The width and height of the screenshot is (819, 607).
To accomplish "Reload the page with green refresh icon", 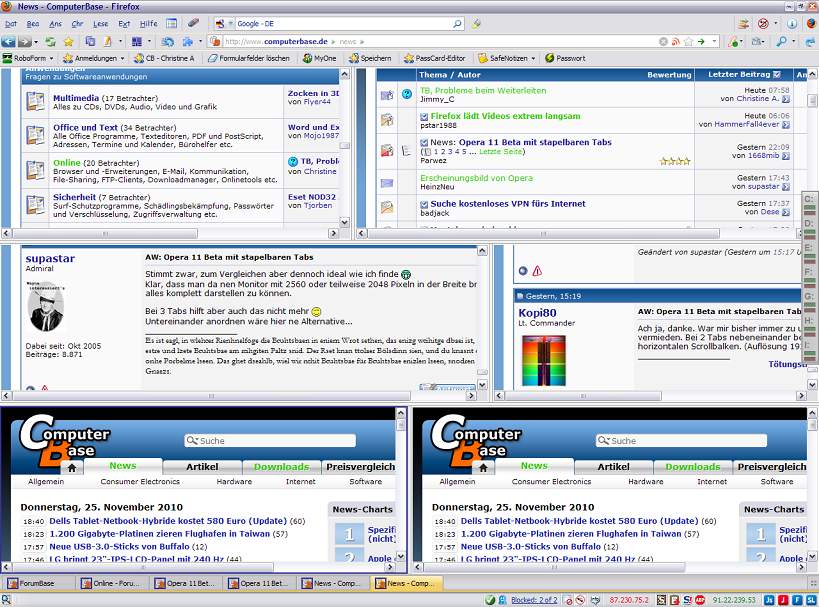I will coord(50,41).
